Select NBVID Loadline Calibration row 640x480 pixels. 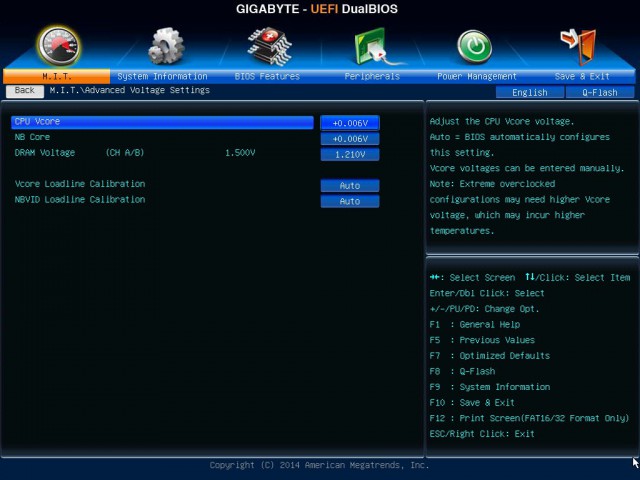(x=162, y=200)
